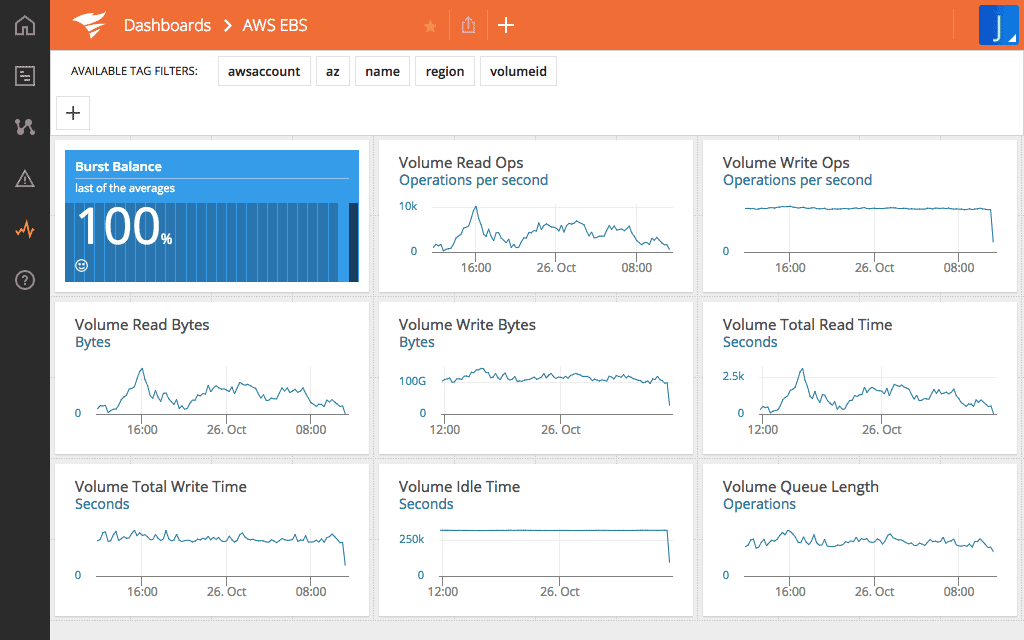Click the smiley icon in Burst Balance

82,265
